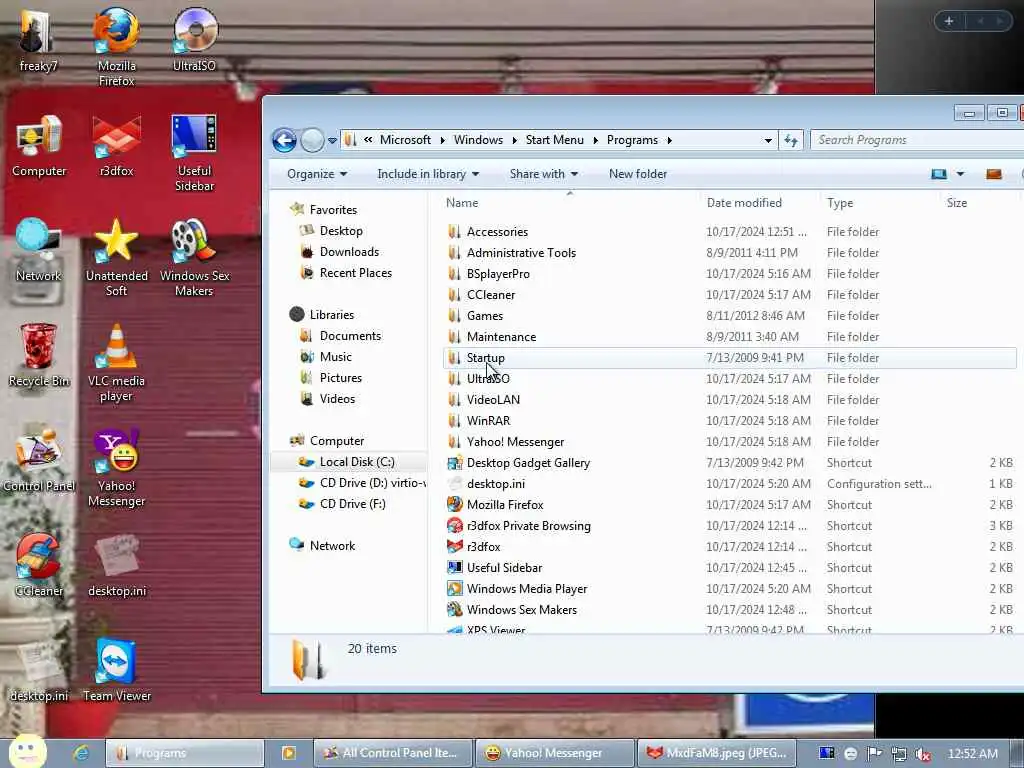This screenshot has width=1024, height=768.
Task: Select Recent Places in navigation pane
Action: point(355,272)
